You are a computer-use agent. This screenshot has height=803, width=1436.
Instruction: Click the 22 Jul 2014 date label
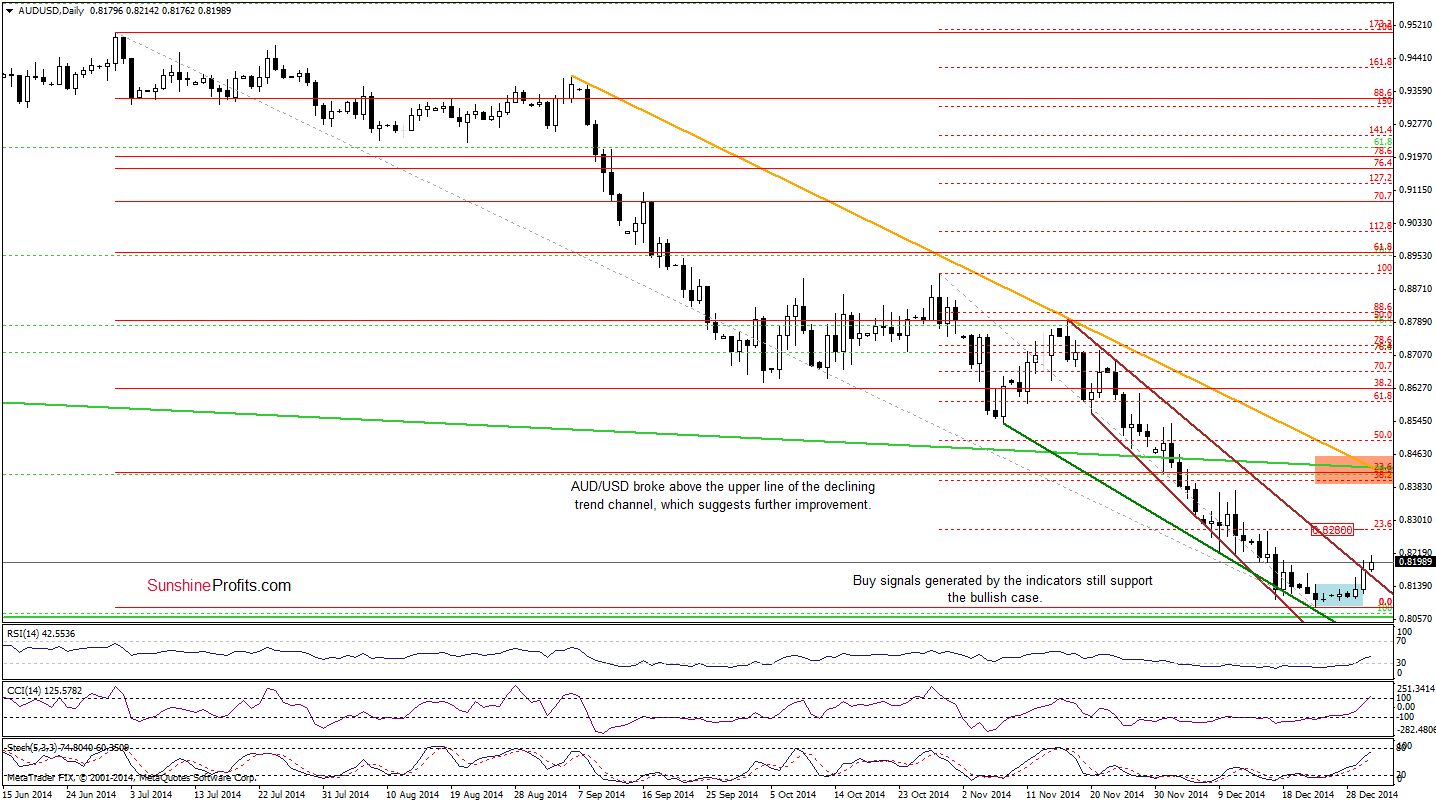[x=283, y=794]
